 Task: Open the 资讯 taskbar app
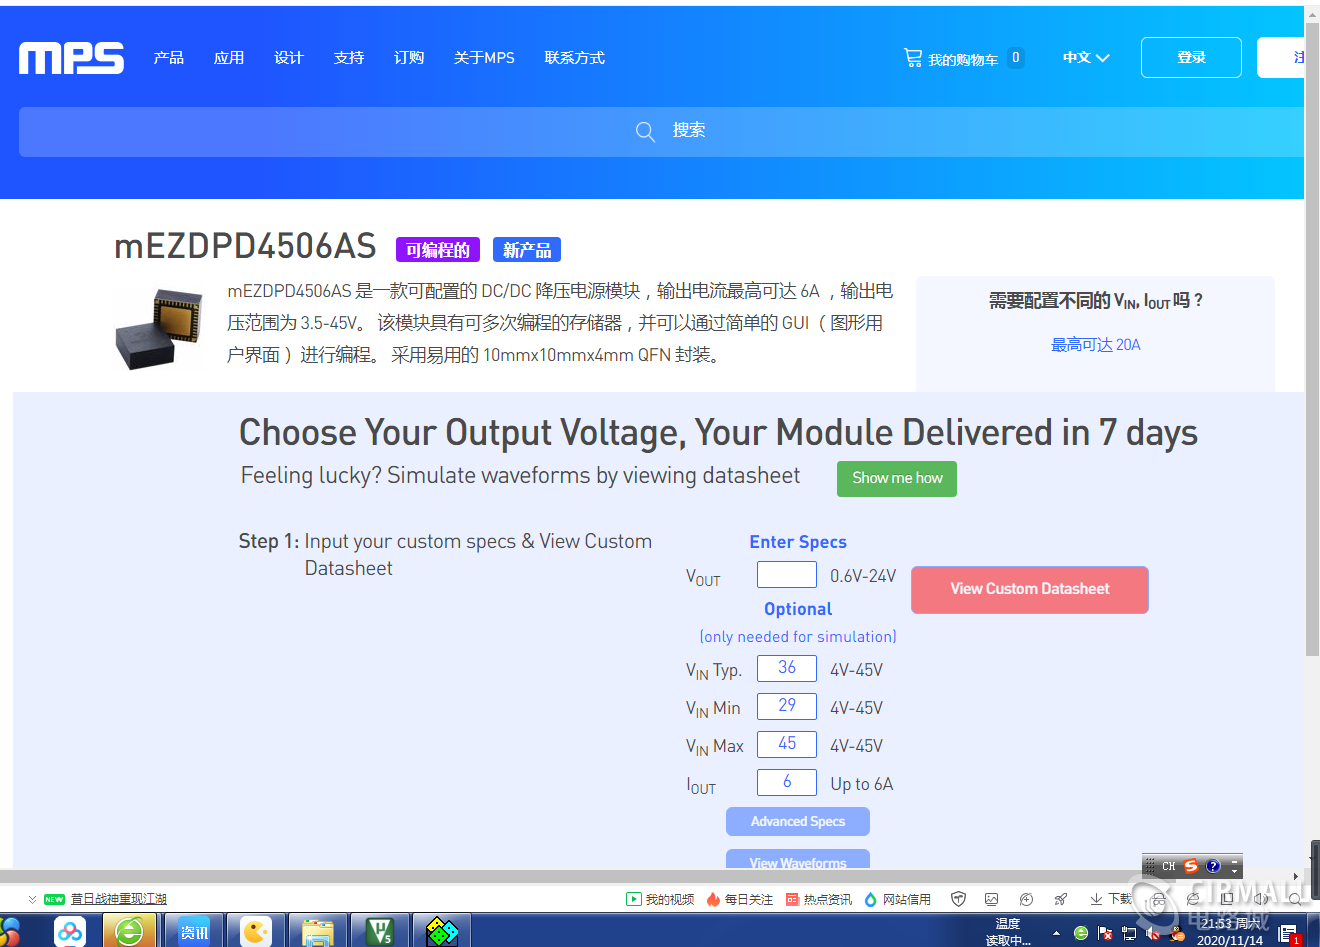[x=194, y=932]
